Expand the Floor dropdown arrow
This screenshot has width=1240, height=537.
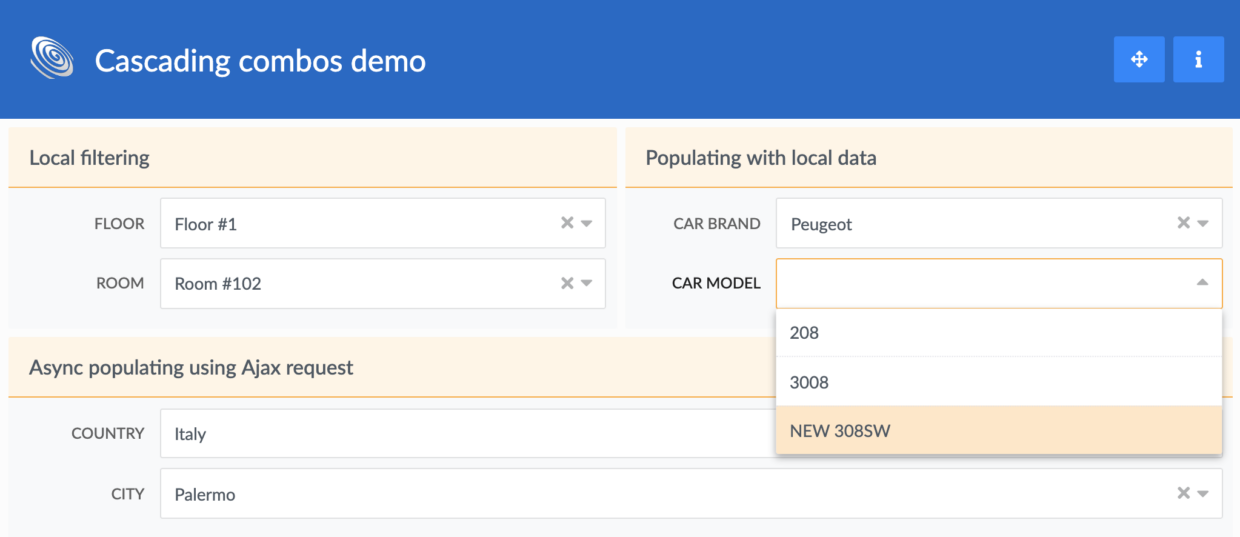tap(587, 223)
